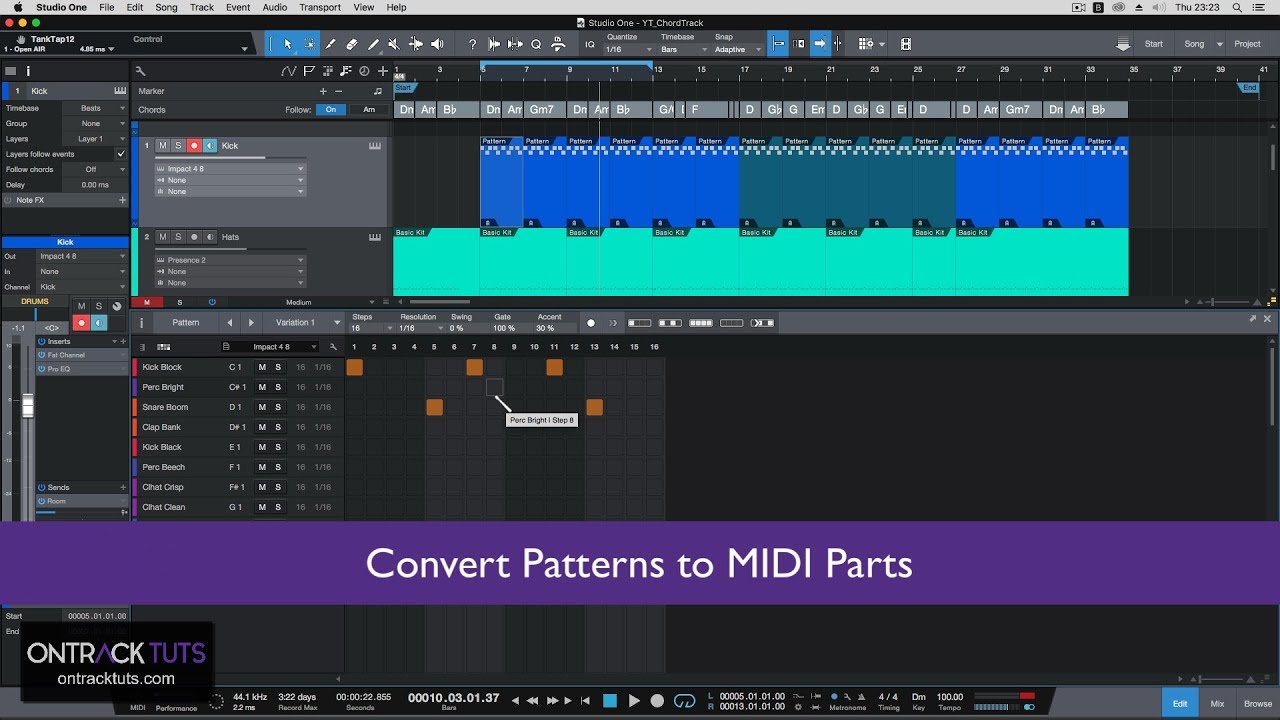Image resolution: width=1280 pixels, height=720 pixels.
Task: Click the add track plus icon
Action: coord(383,71)
